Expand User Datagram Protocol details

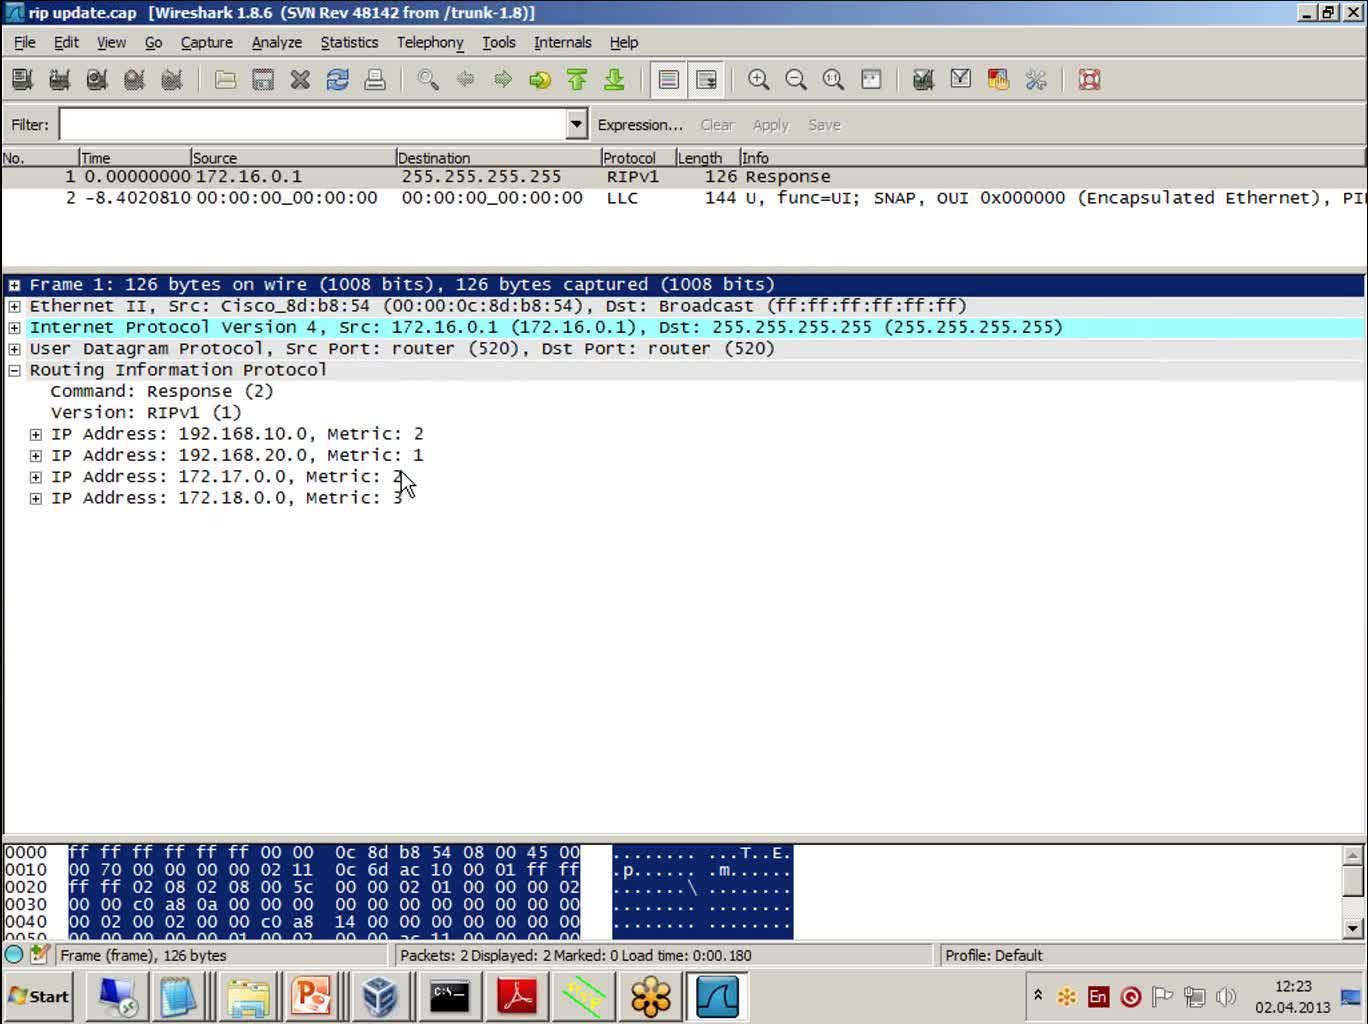point(14,349)
